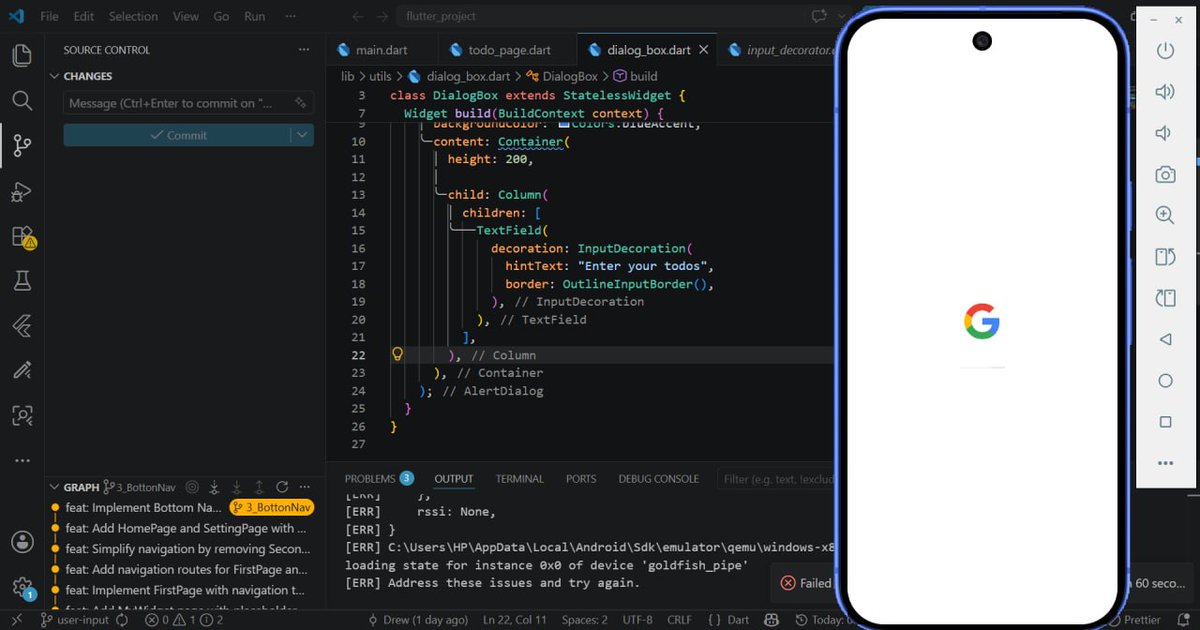Open the Run and Debug view
The height and width of the screenshot is (630, 1200).
pyautogui.click(x=22, y=192)
